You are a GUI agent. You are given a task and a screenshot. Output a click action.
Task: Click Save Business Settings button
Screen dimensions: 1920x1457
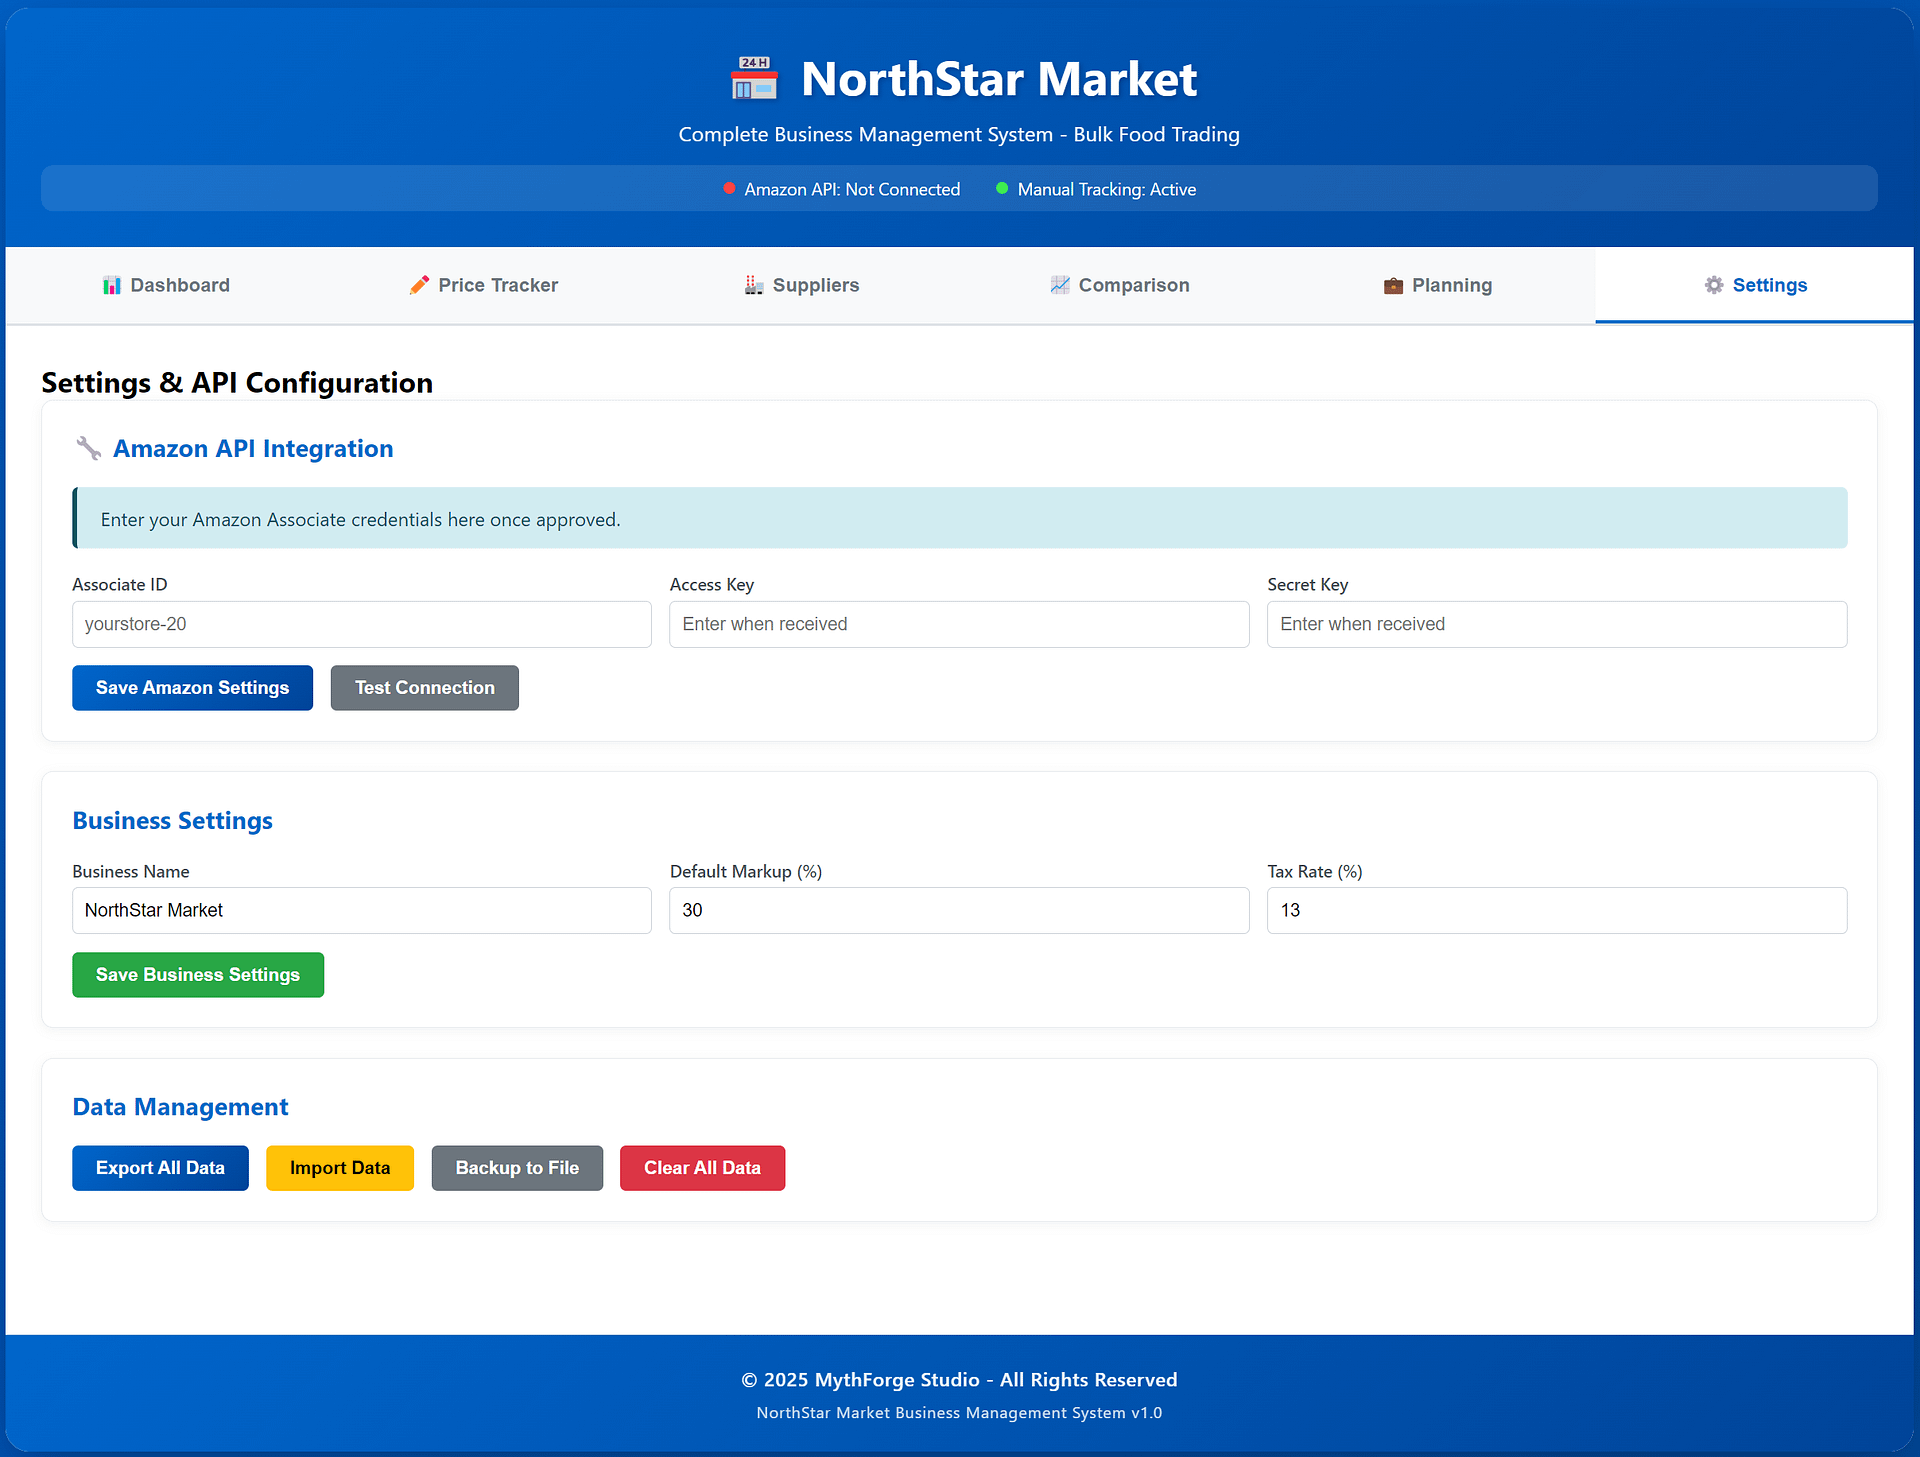click(x=198, y=975)
